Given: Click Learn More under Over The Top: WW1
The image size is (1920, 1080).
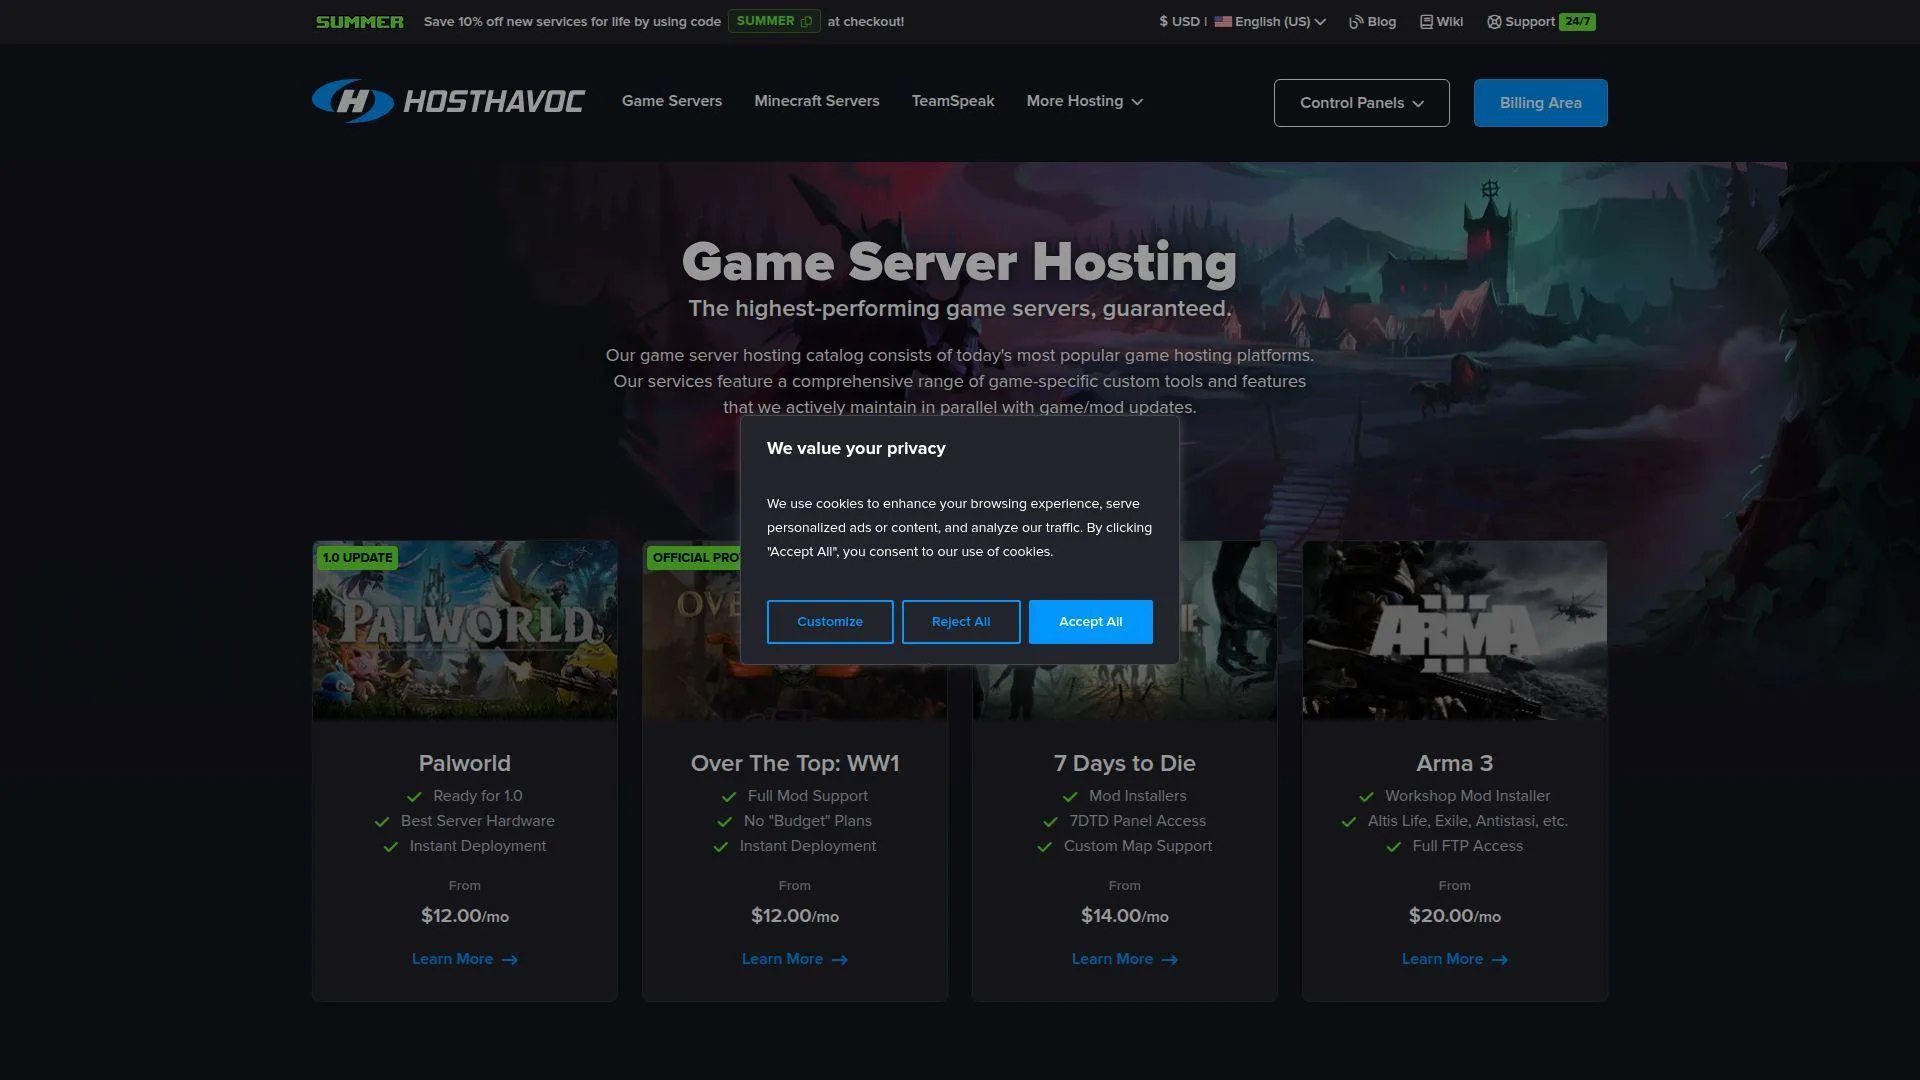Looking at the screenshot, I should point(795,959).
